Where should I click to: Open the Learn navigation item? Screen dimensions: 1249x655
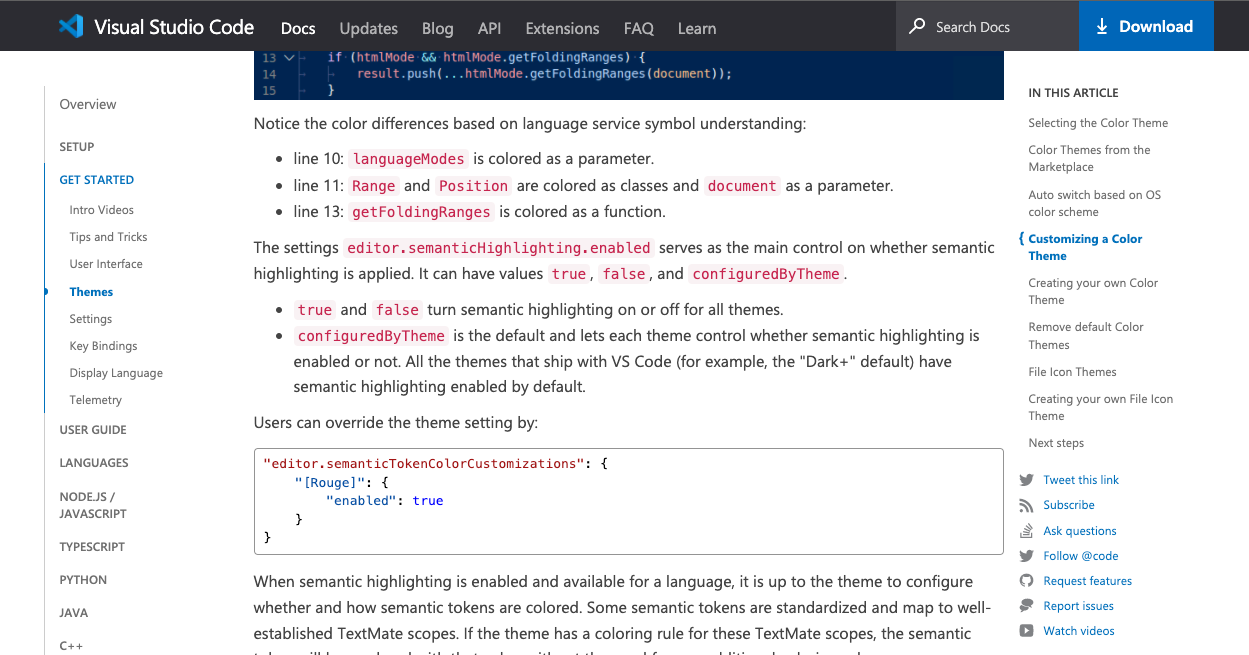(x=697, y=28)
